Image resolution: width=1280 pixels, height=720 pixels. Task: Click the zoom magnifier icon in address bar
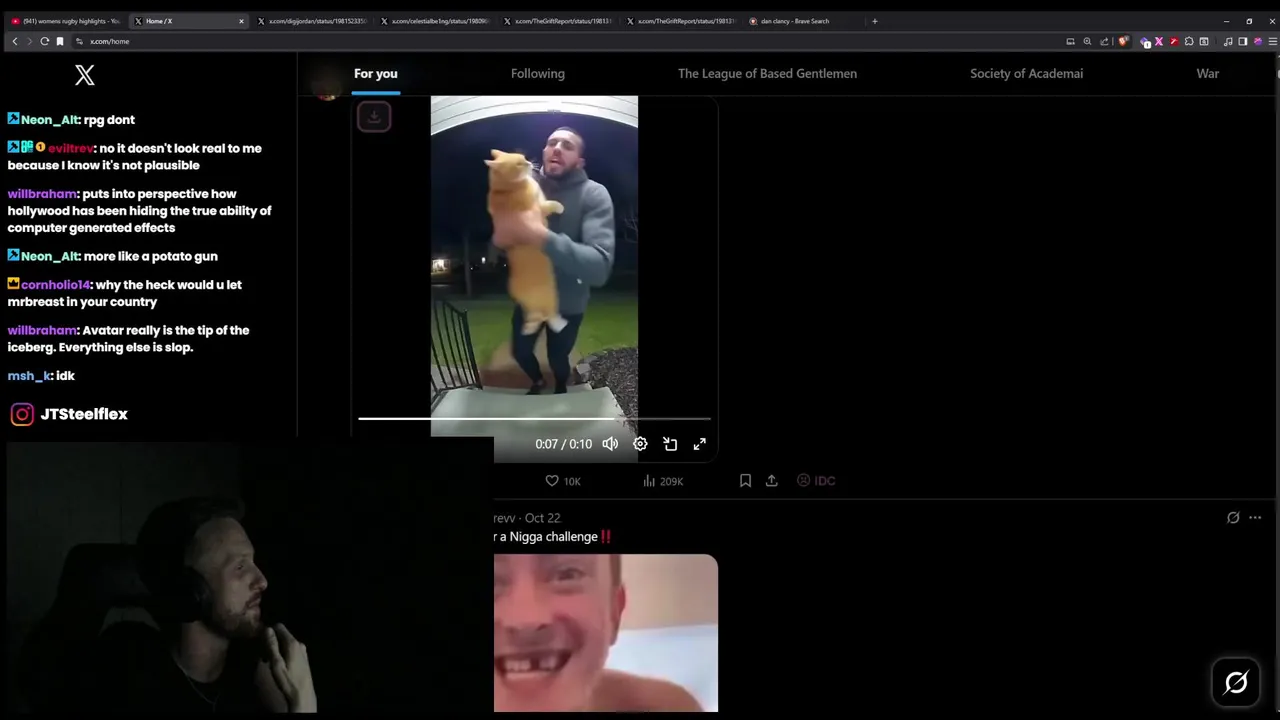[1087, 41]
